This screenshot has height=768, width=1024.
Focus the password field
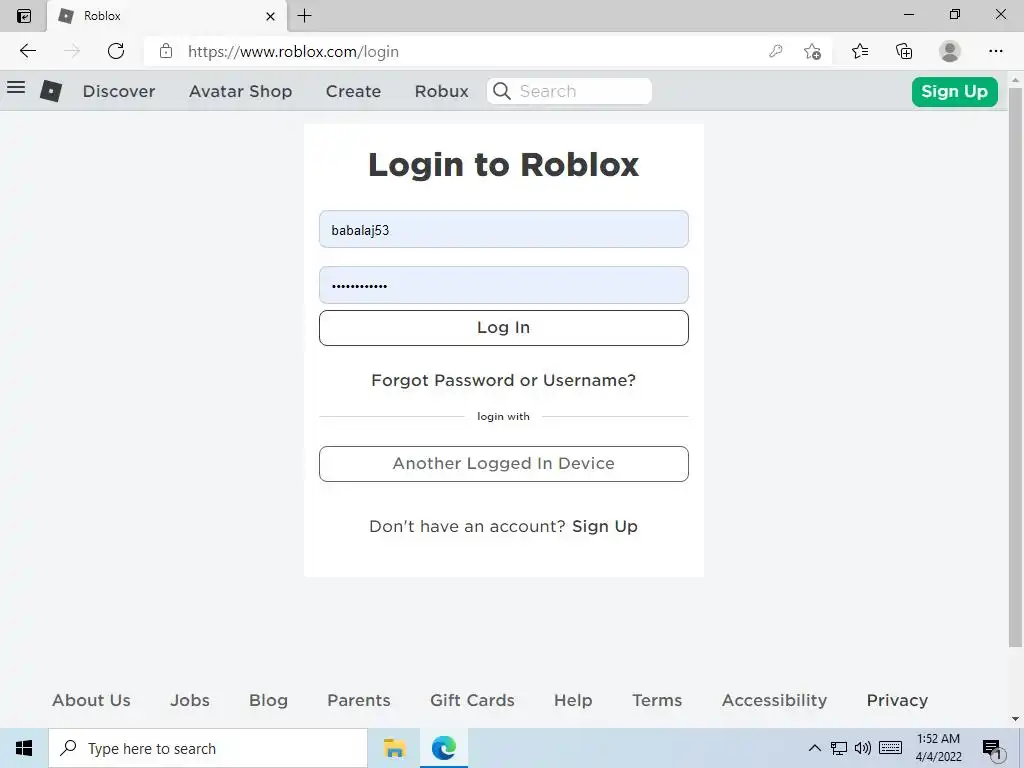[x=504, y=285]
